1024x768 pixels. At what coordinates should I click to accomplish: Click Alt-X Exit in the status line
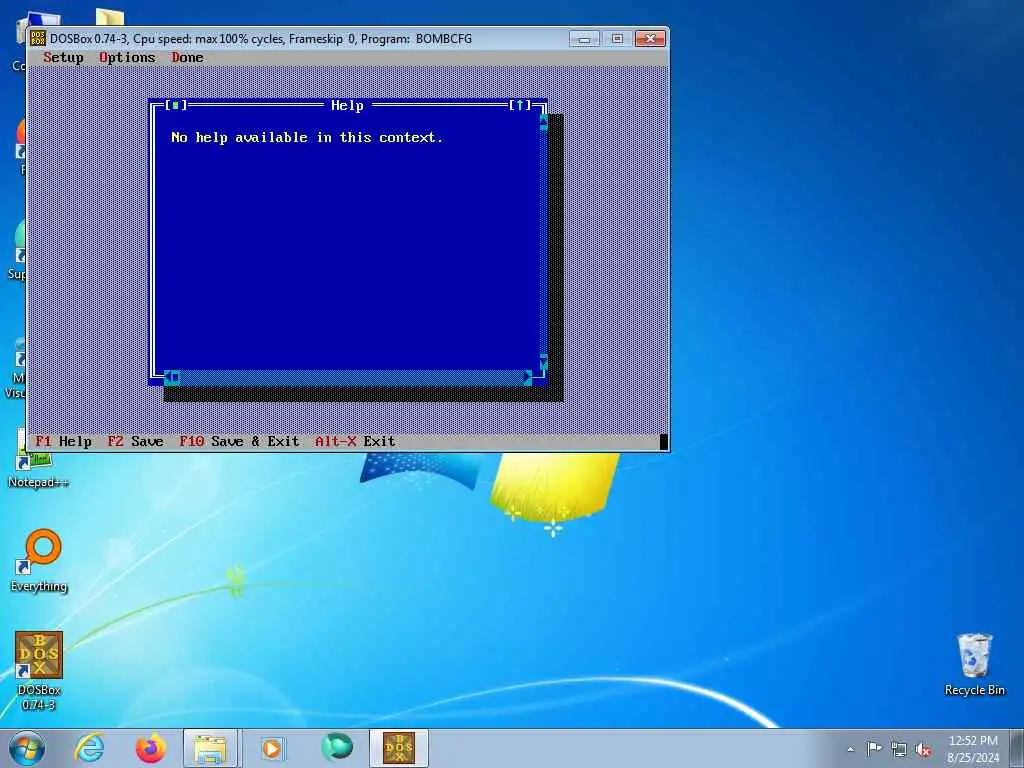tap(355, 441)
